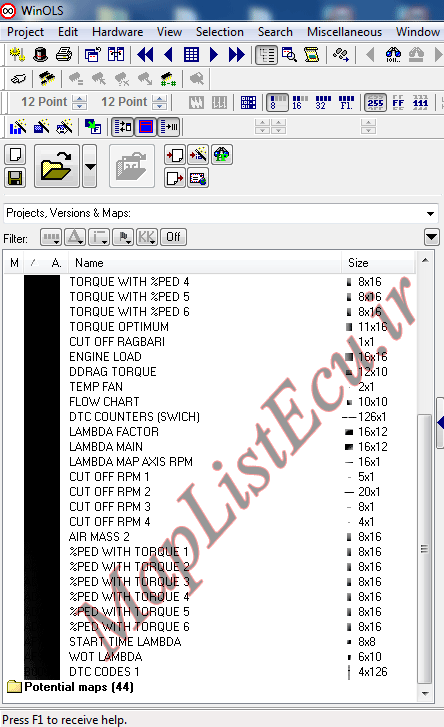This screenshot has width=444, height=727.
Task: Click the chip hardware icon in second toolbar
Action: (x=46, y=79)
